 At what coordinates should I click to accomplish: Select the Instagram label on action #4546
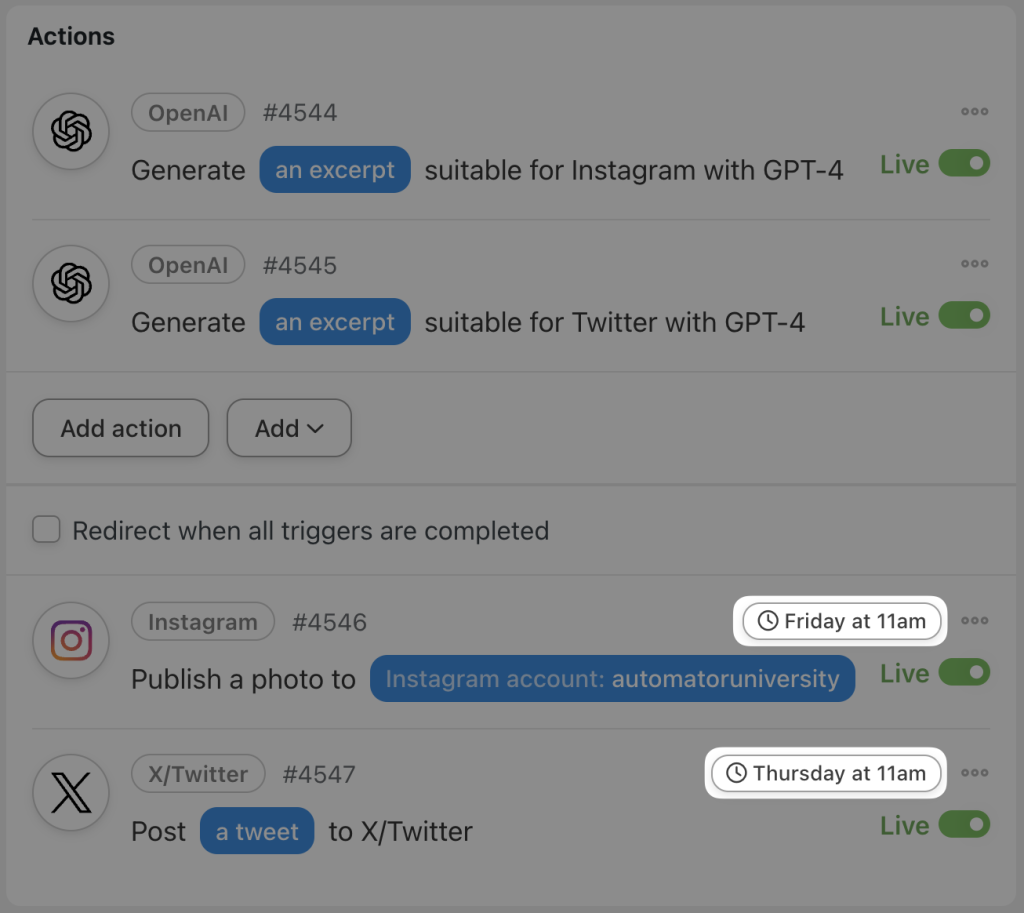point(203,621)
